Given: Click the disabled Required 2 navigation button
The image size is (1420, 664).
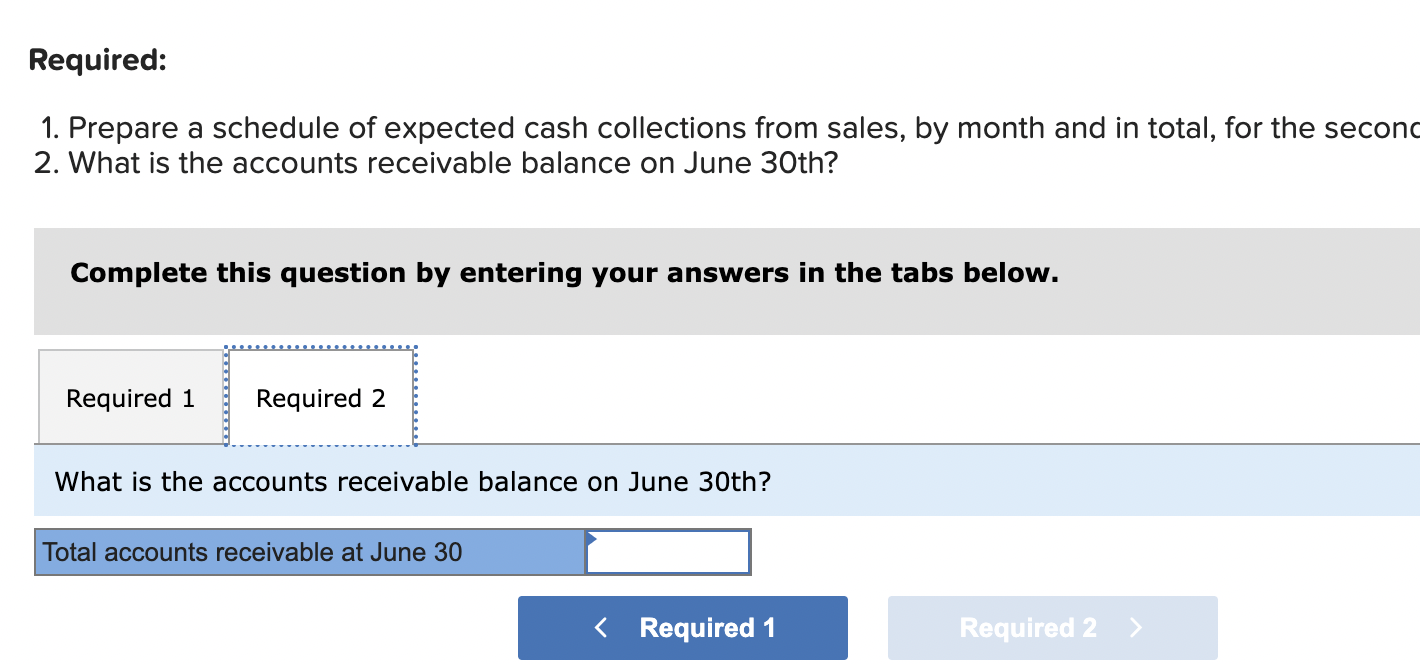Looking at the screenshot, I should point(1052,627).
